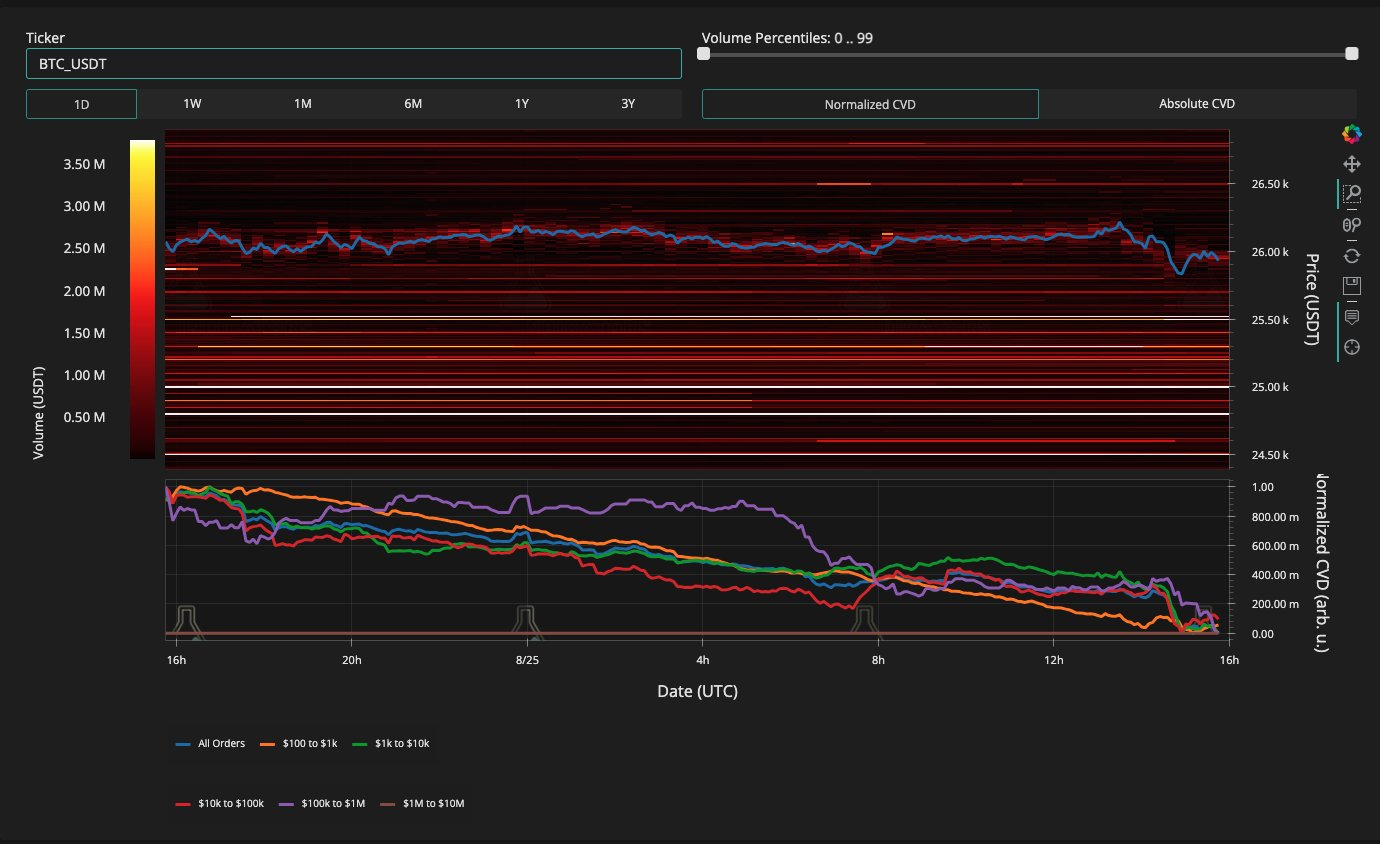Select the Pan tool
Viewport: 1380px width, 844px height.
pyautogui.click(x=1352, y=164)
